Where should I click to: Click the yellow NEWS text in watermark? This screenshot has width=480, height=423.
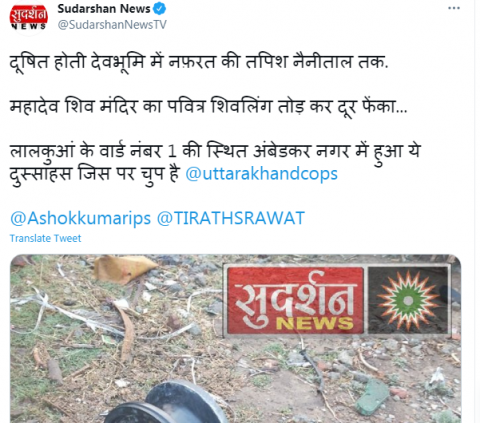coord(315,324)
